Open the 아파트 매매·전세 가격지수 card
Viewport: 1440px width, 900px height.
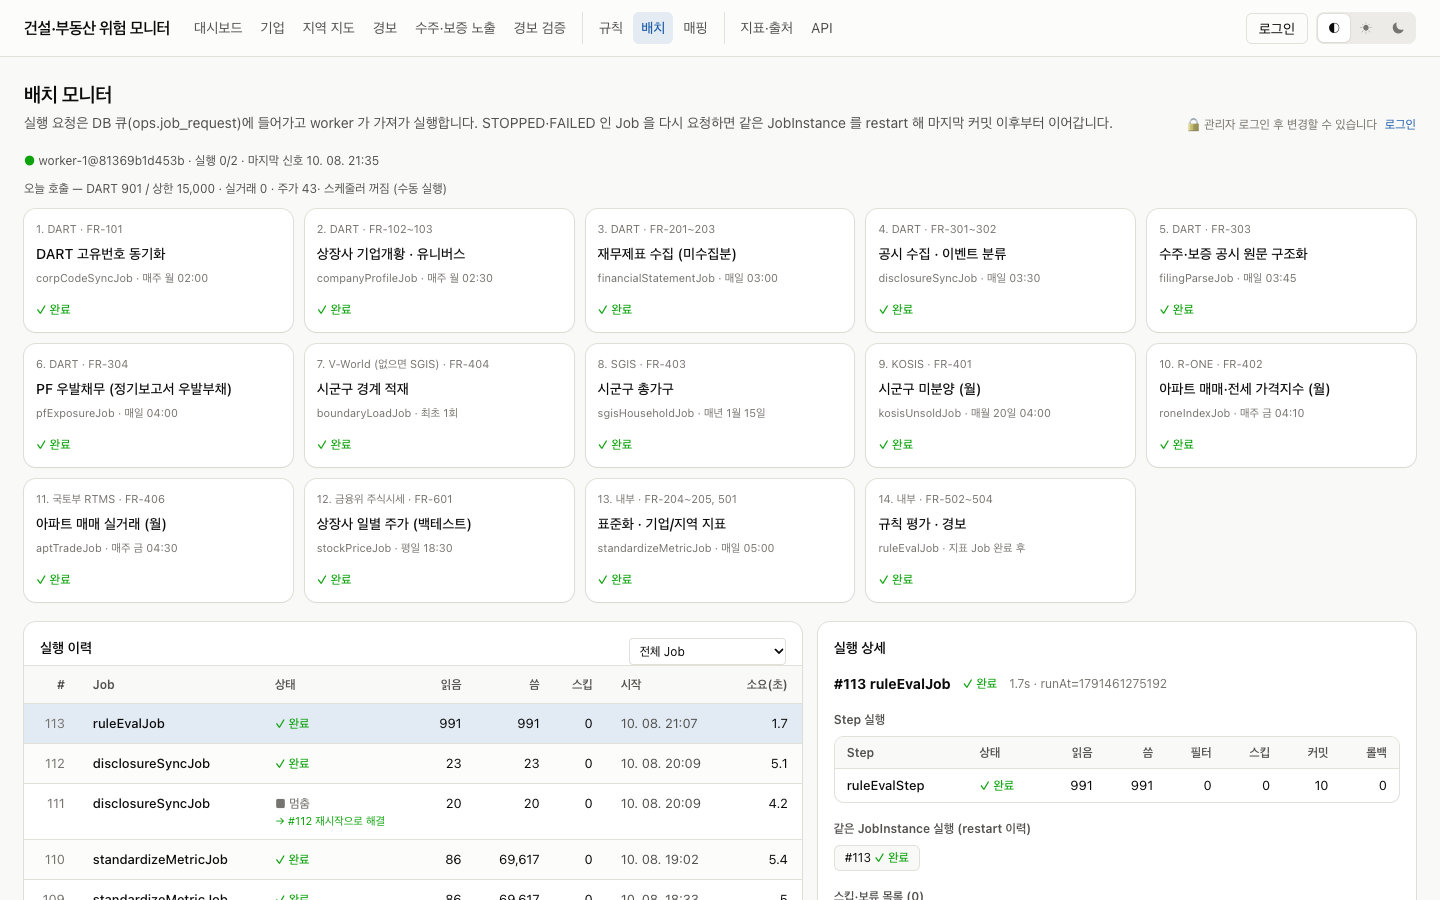pyautogui.click(x=1281, y=405)
